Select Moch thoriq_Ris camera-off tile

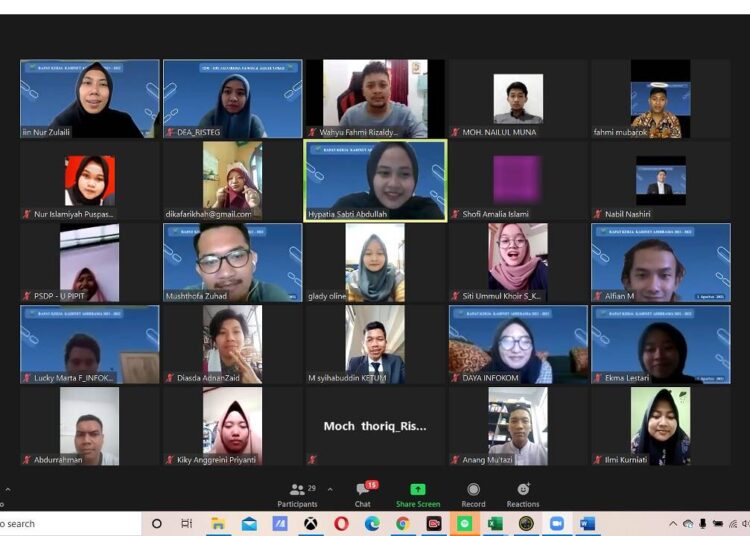point(375,427)
